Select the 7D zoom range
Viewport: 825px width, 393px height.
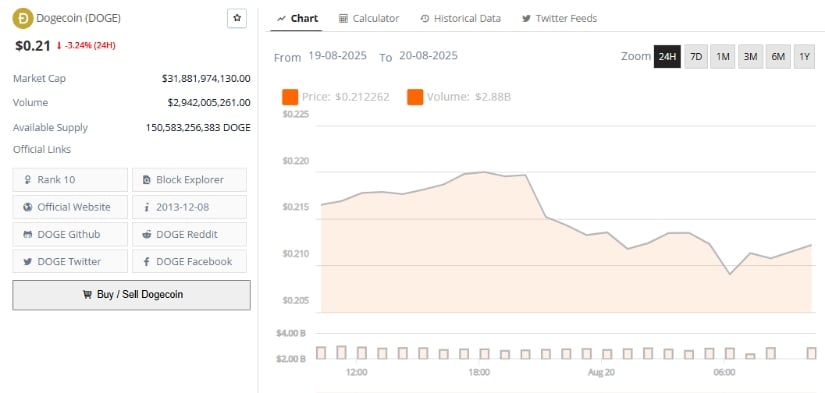[696, 57]
